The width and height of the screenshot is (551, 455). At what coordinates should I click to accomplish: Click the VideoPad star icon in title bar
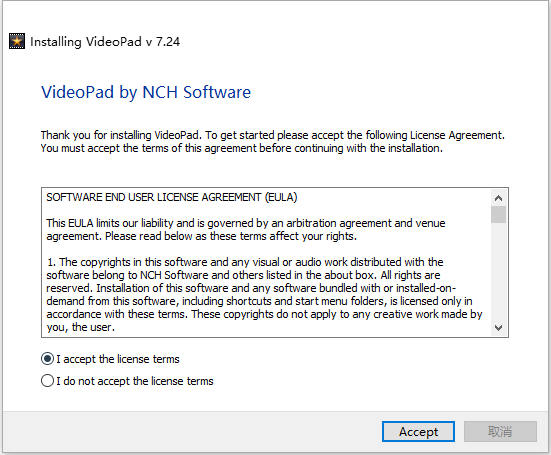click(17, 41)
